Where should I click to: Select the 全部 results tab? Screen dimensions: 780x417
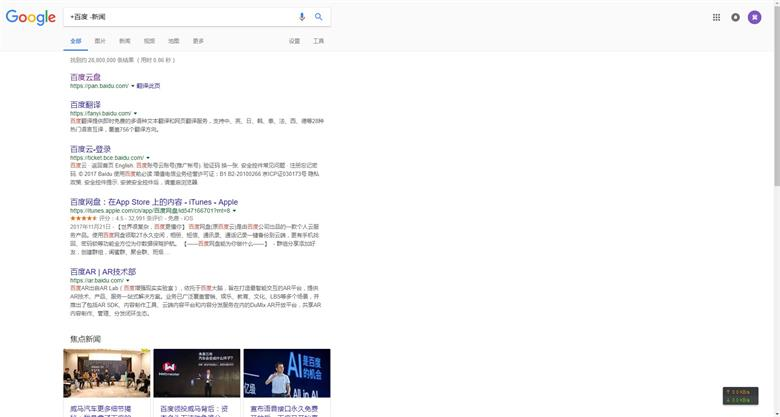click(76, 41)
